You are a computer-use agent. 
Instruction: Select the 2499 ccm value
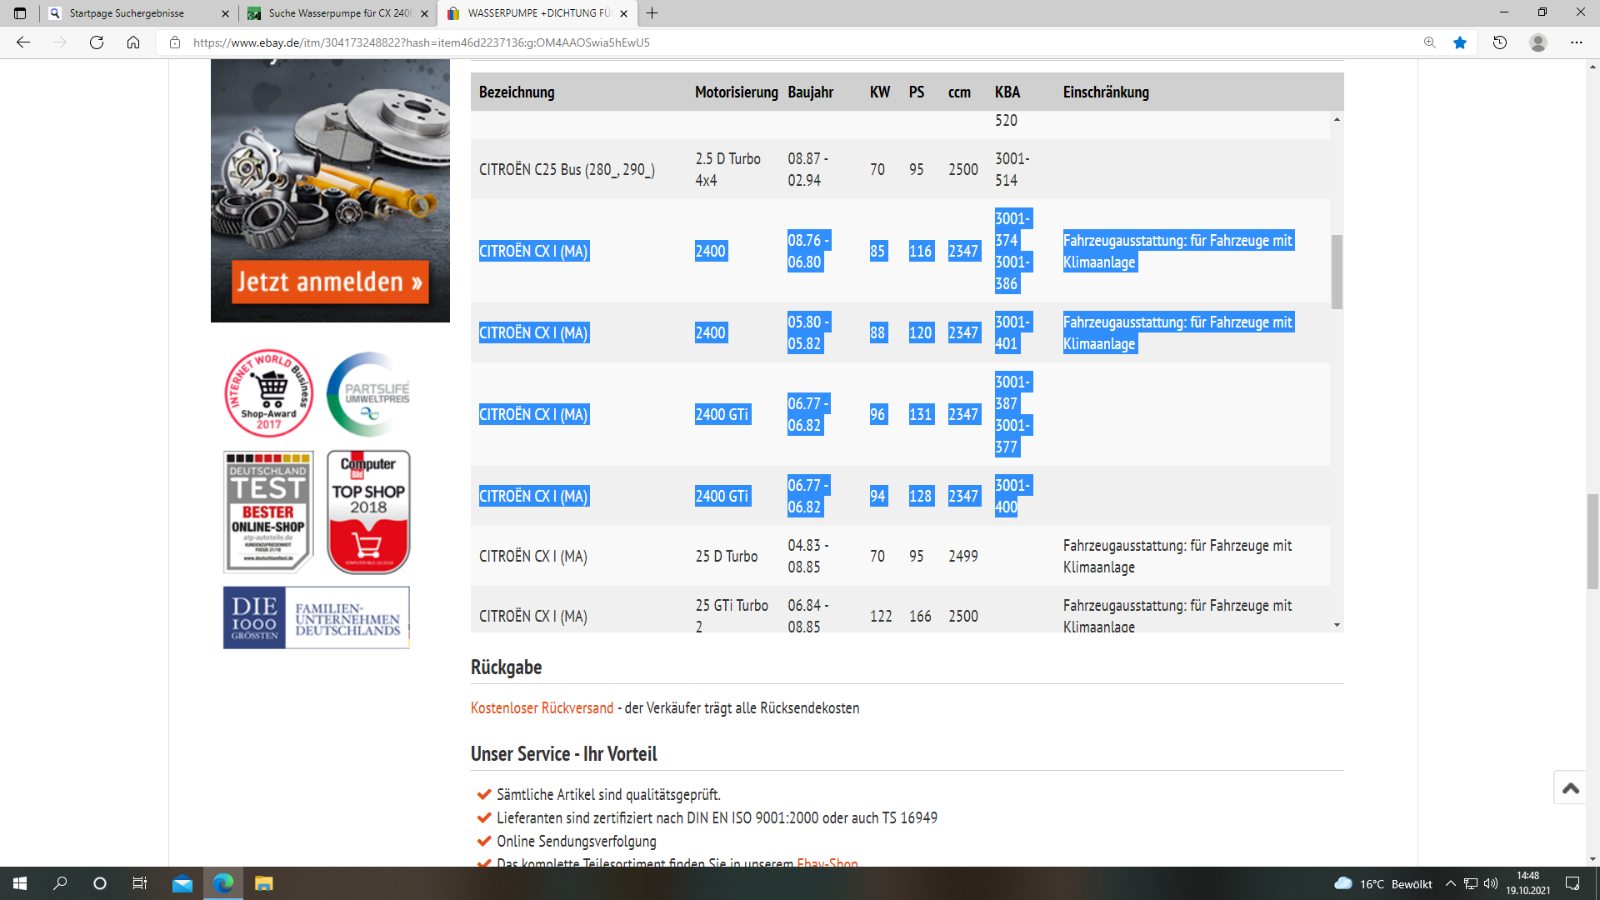963,556
